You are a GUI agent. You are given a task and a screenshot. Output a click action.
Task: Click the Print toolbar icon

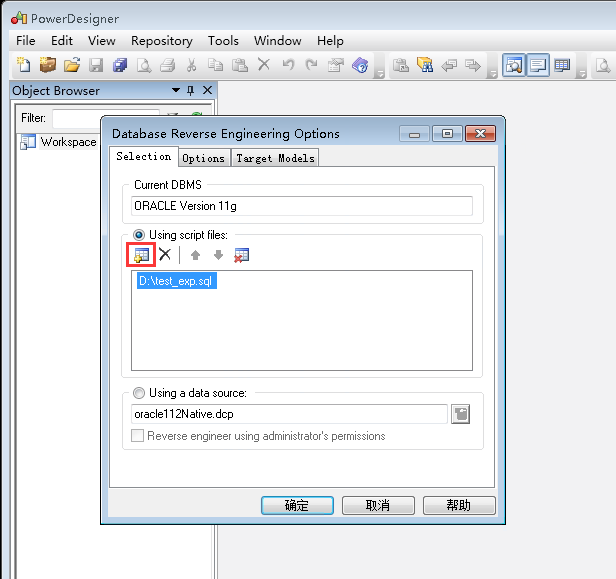click(168, 65)
